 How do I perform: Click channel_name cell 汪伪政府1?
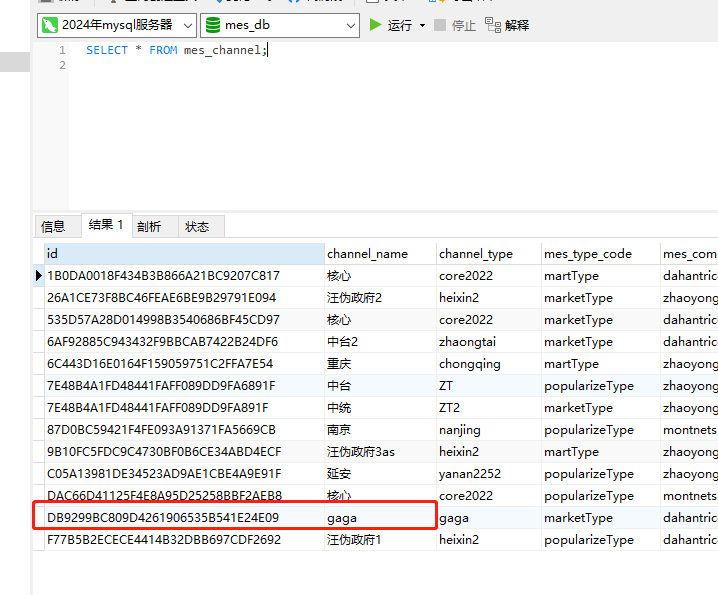point(381,540)
